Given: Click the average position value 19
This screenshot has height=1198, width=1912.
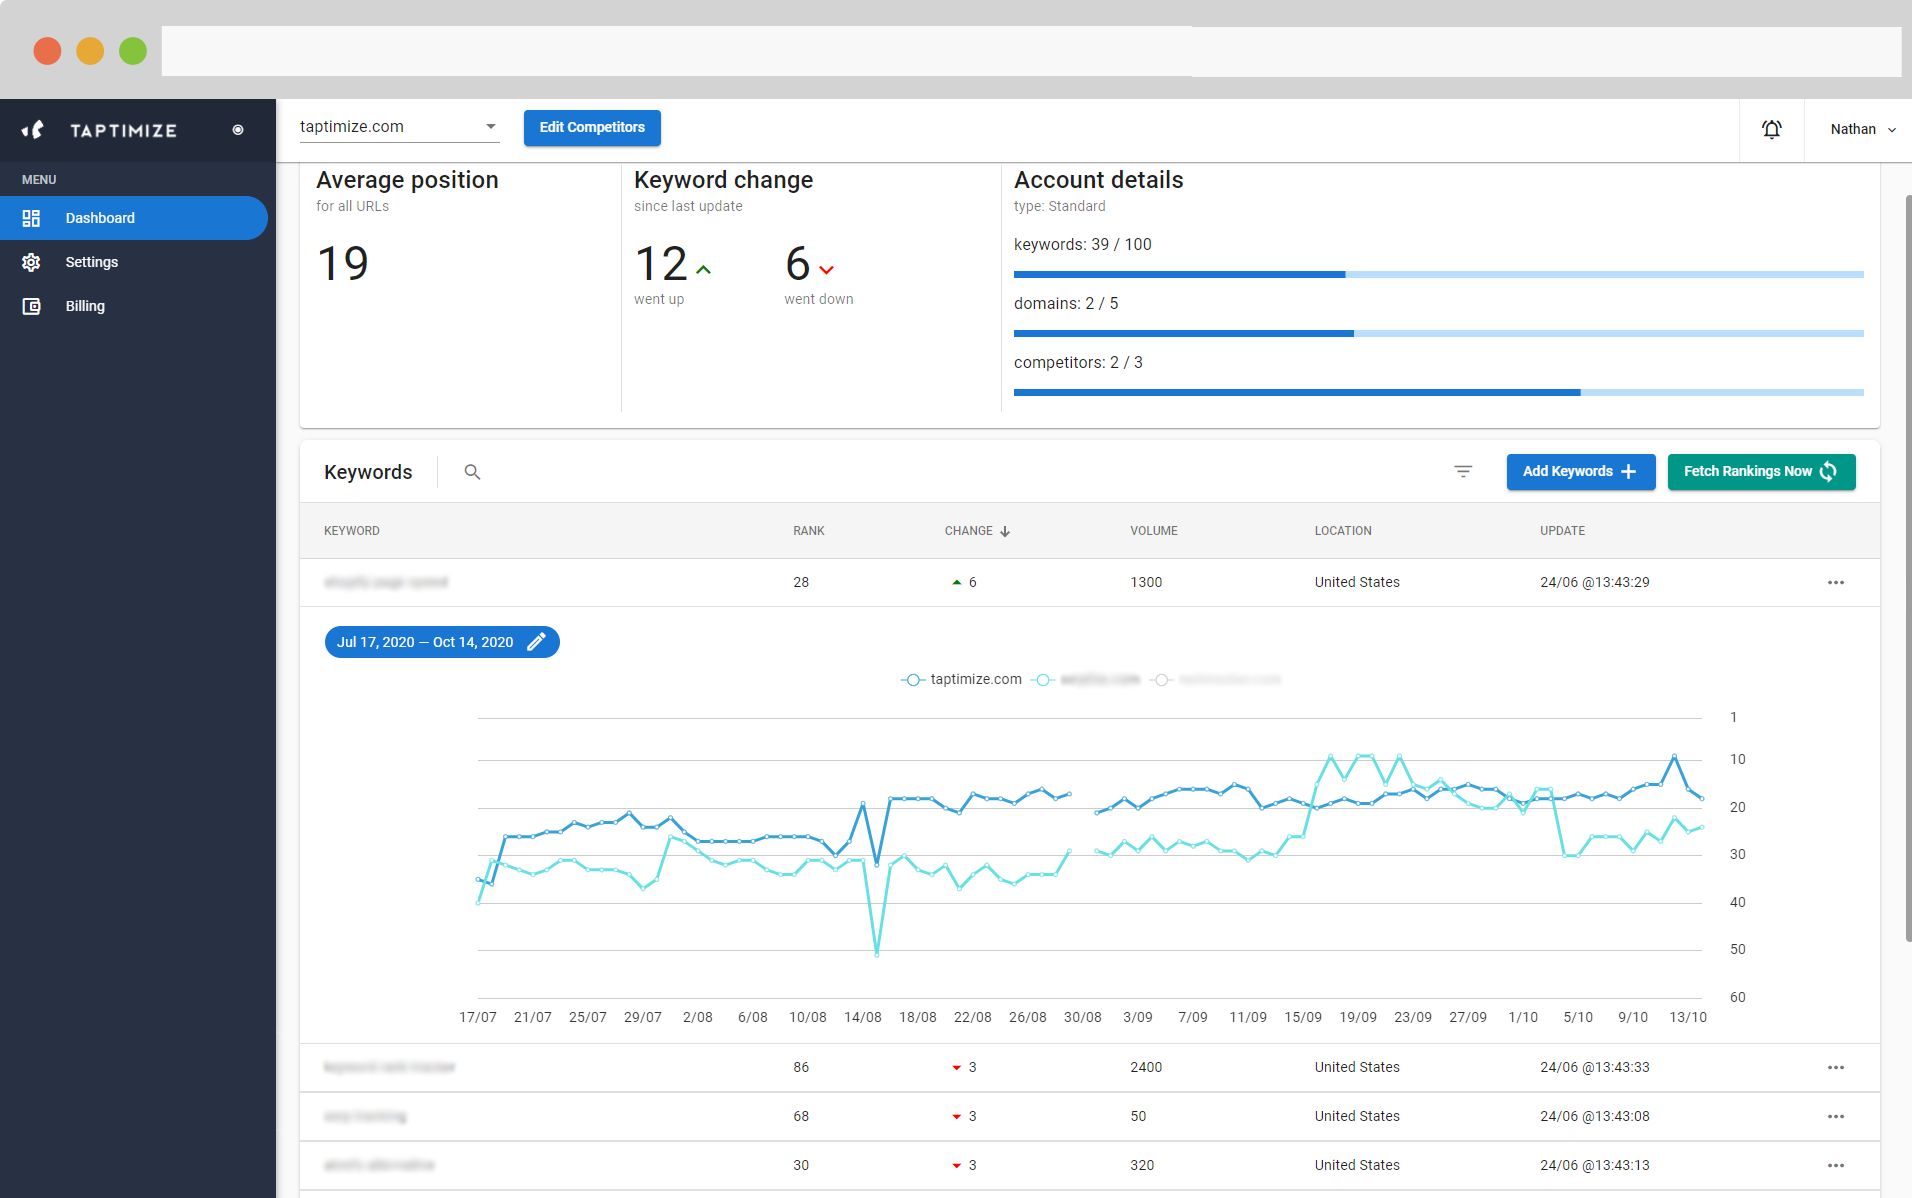Looking at the screenshot, I should pyautogui.click(x=343, y=264).
